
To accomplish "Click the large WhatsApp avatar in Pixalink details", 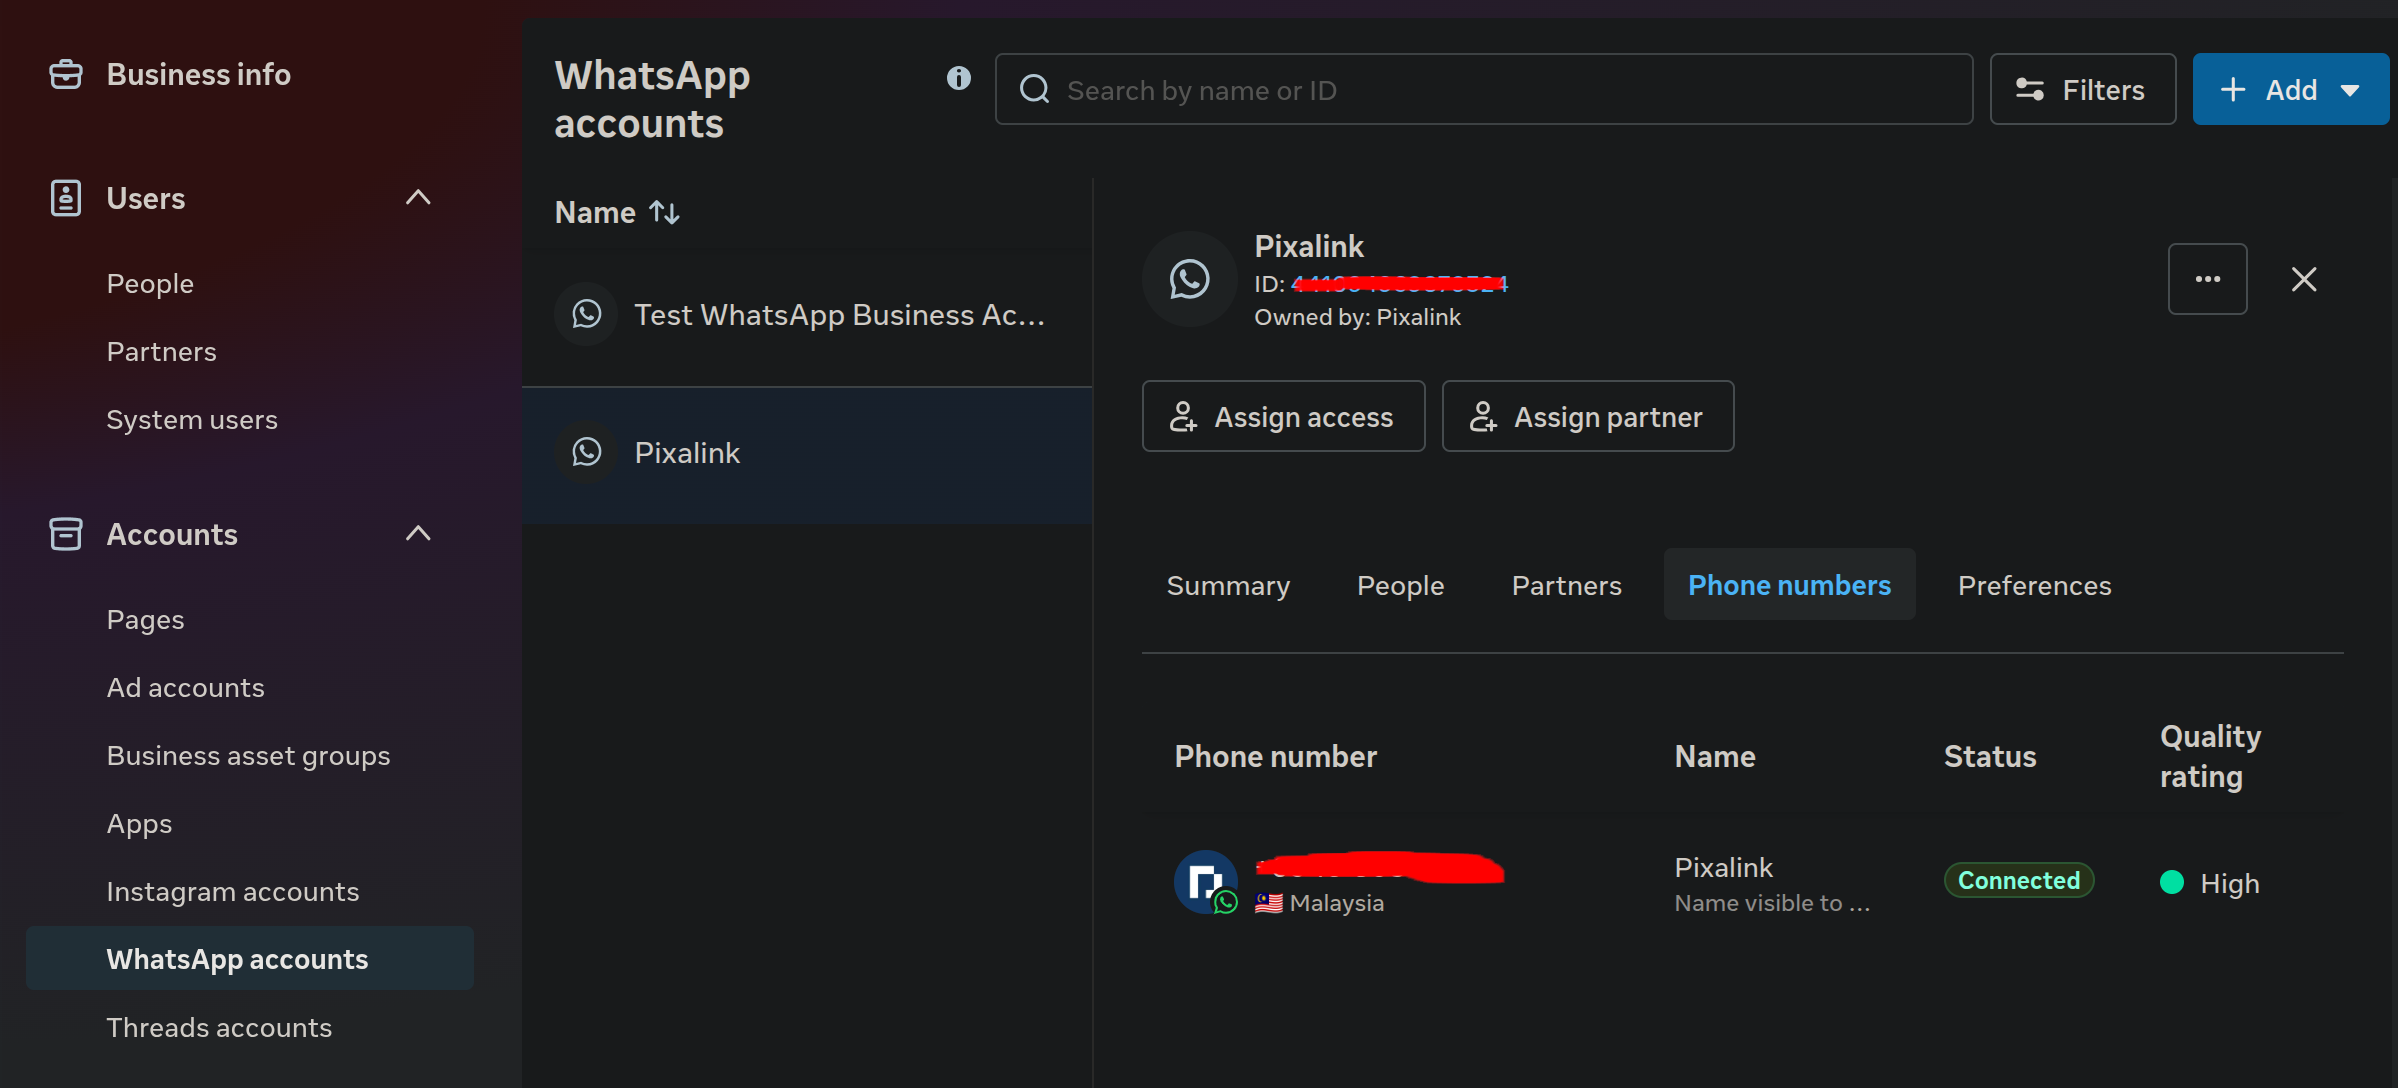I will (1190, 279).
